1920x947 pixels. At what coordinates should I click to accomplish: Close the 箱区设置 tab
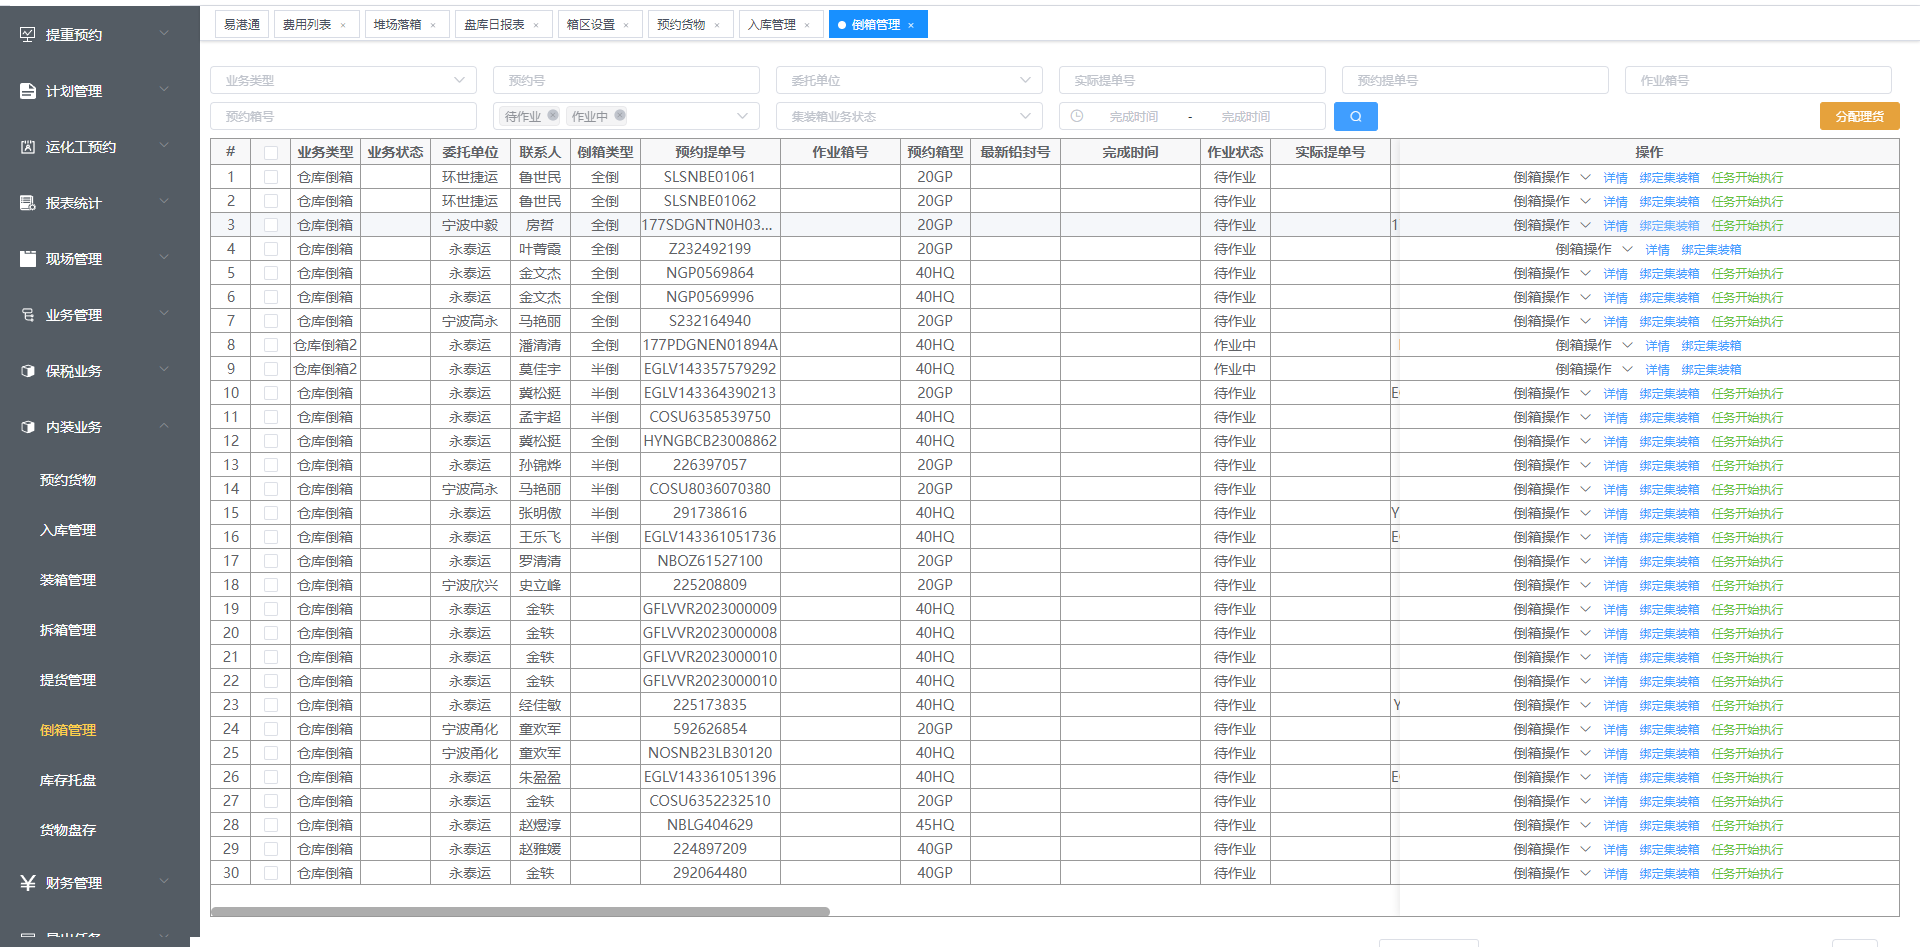point(626,25)
